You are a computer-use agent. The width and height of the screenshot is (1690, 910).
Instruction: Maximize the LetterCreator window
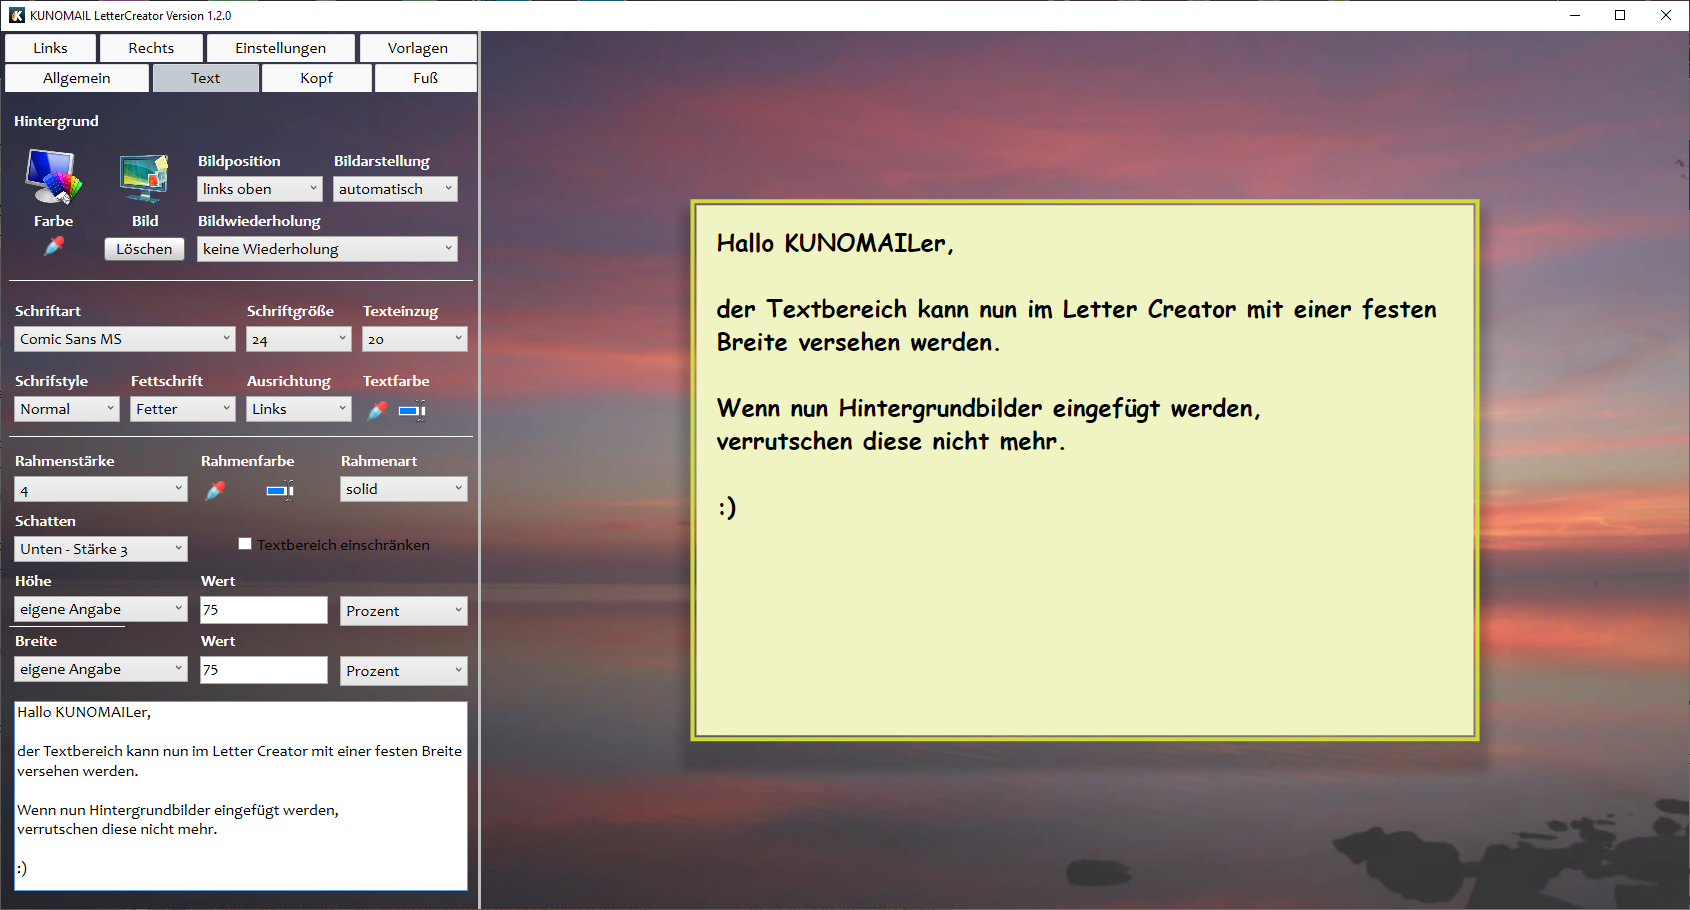coord(1620,15)
